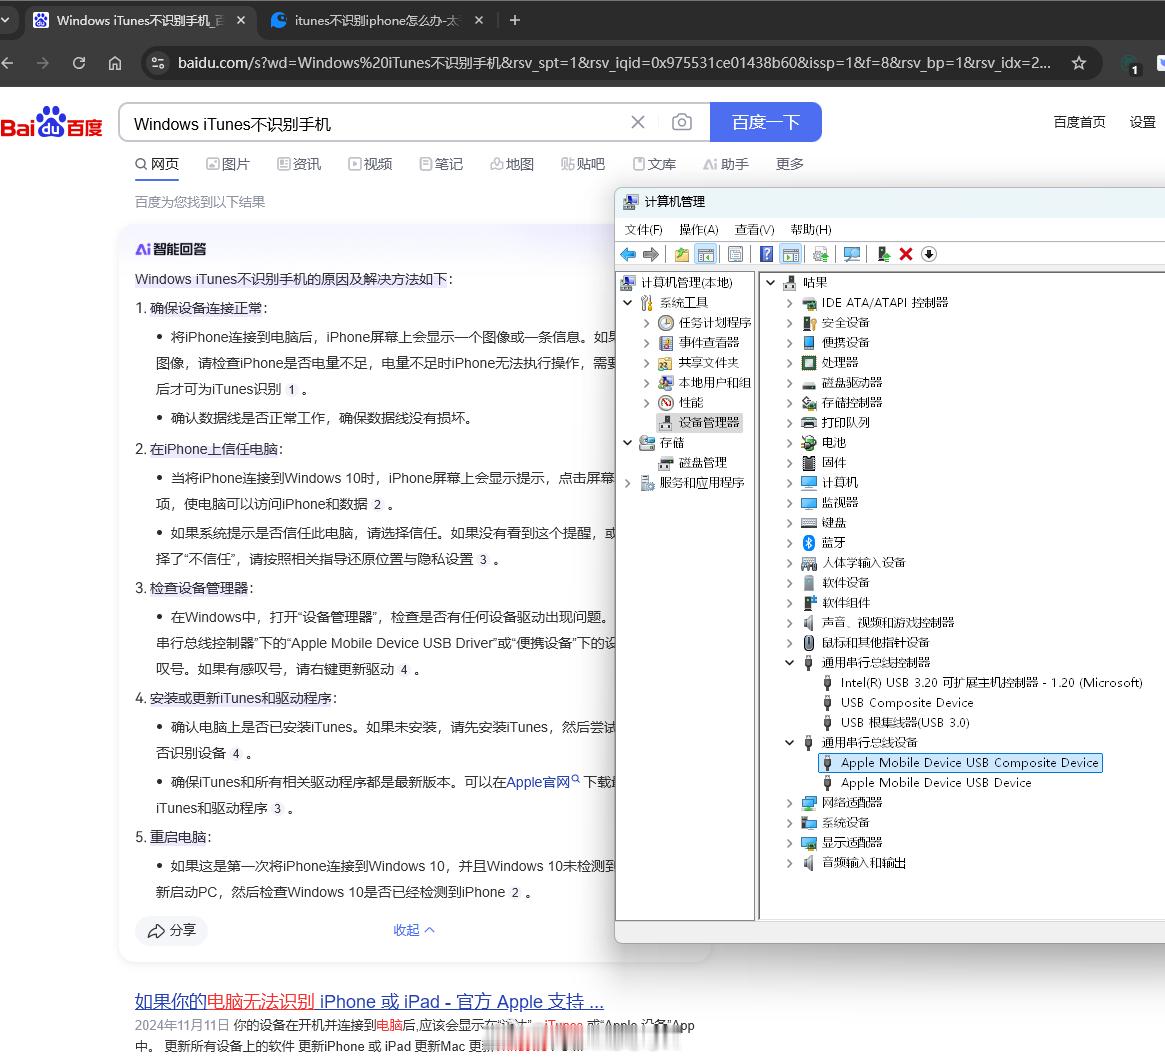This screenshot has width=1165, height=1062.
Task: Click the 百度一下 search button
Action: [x=765, y=122]
